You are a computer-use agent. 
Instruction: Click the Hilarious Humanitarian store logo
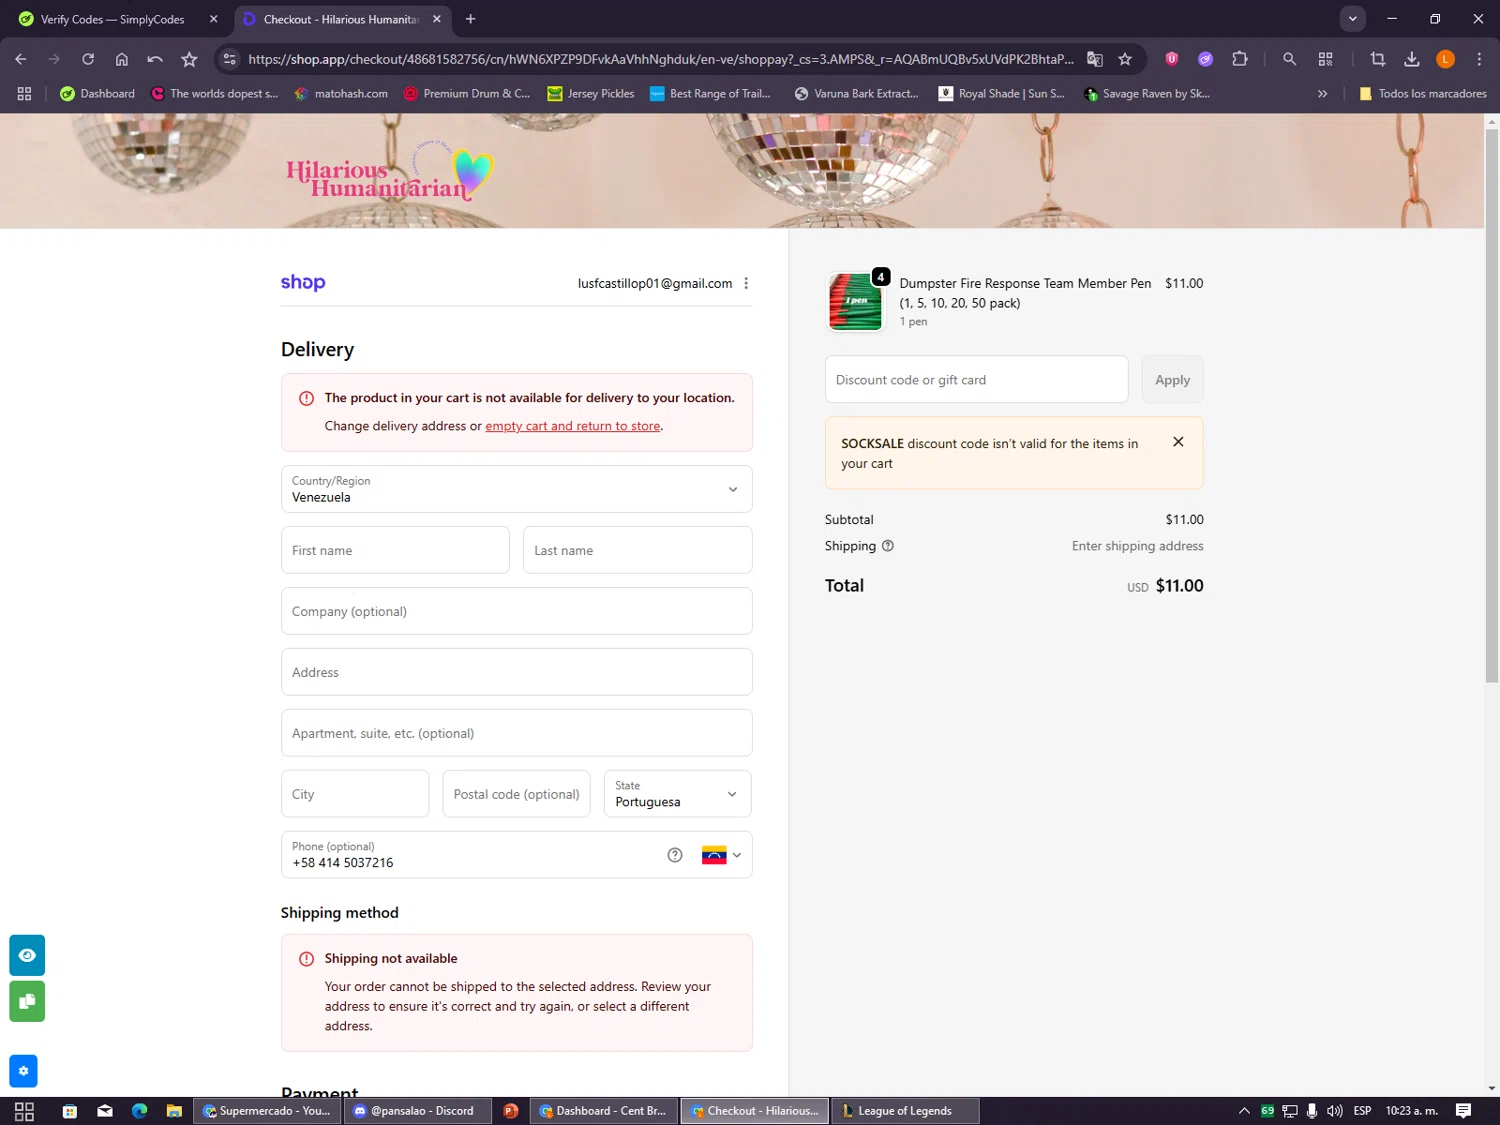[389, 172]
